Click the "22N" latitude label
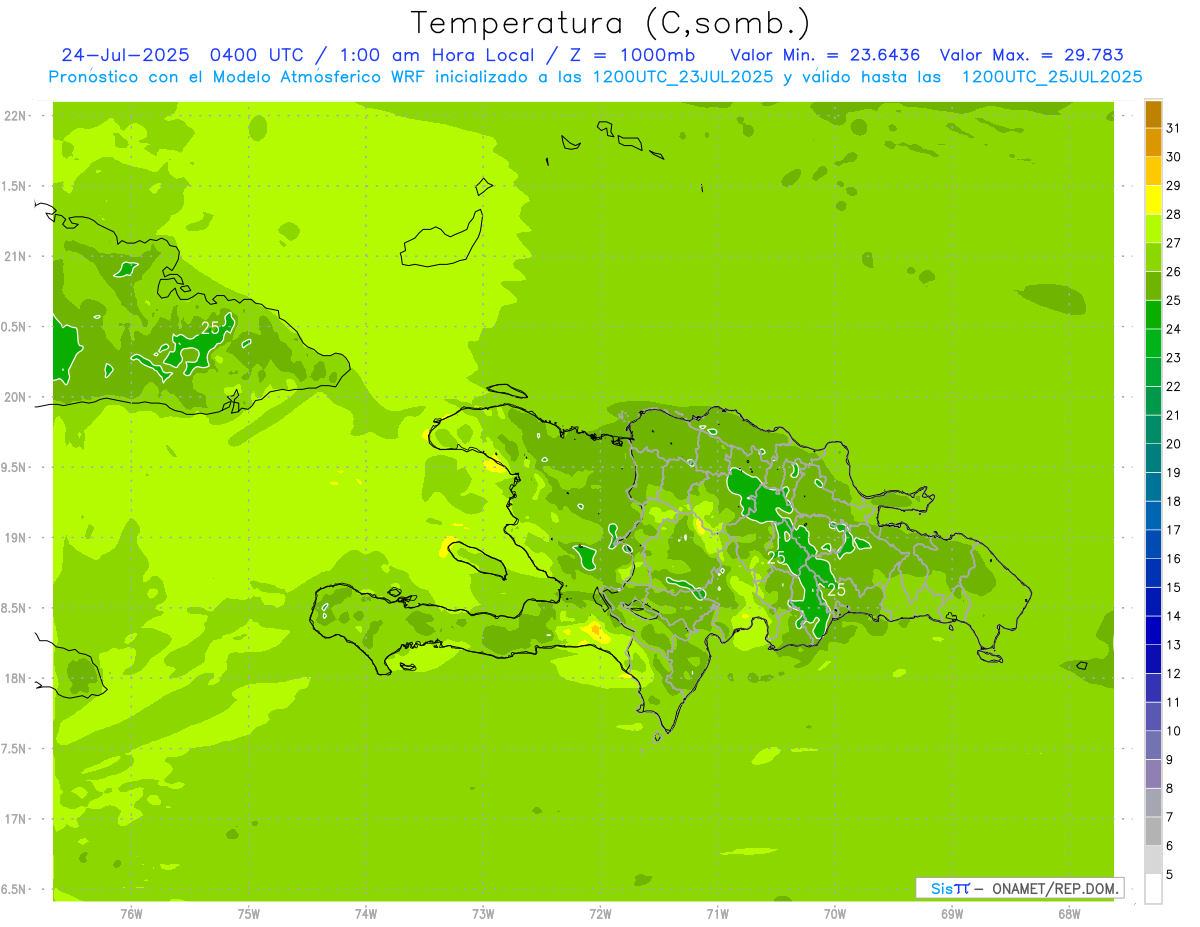This screenshot has height=927, width=1200. coord(16,116)
